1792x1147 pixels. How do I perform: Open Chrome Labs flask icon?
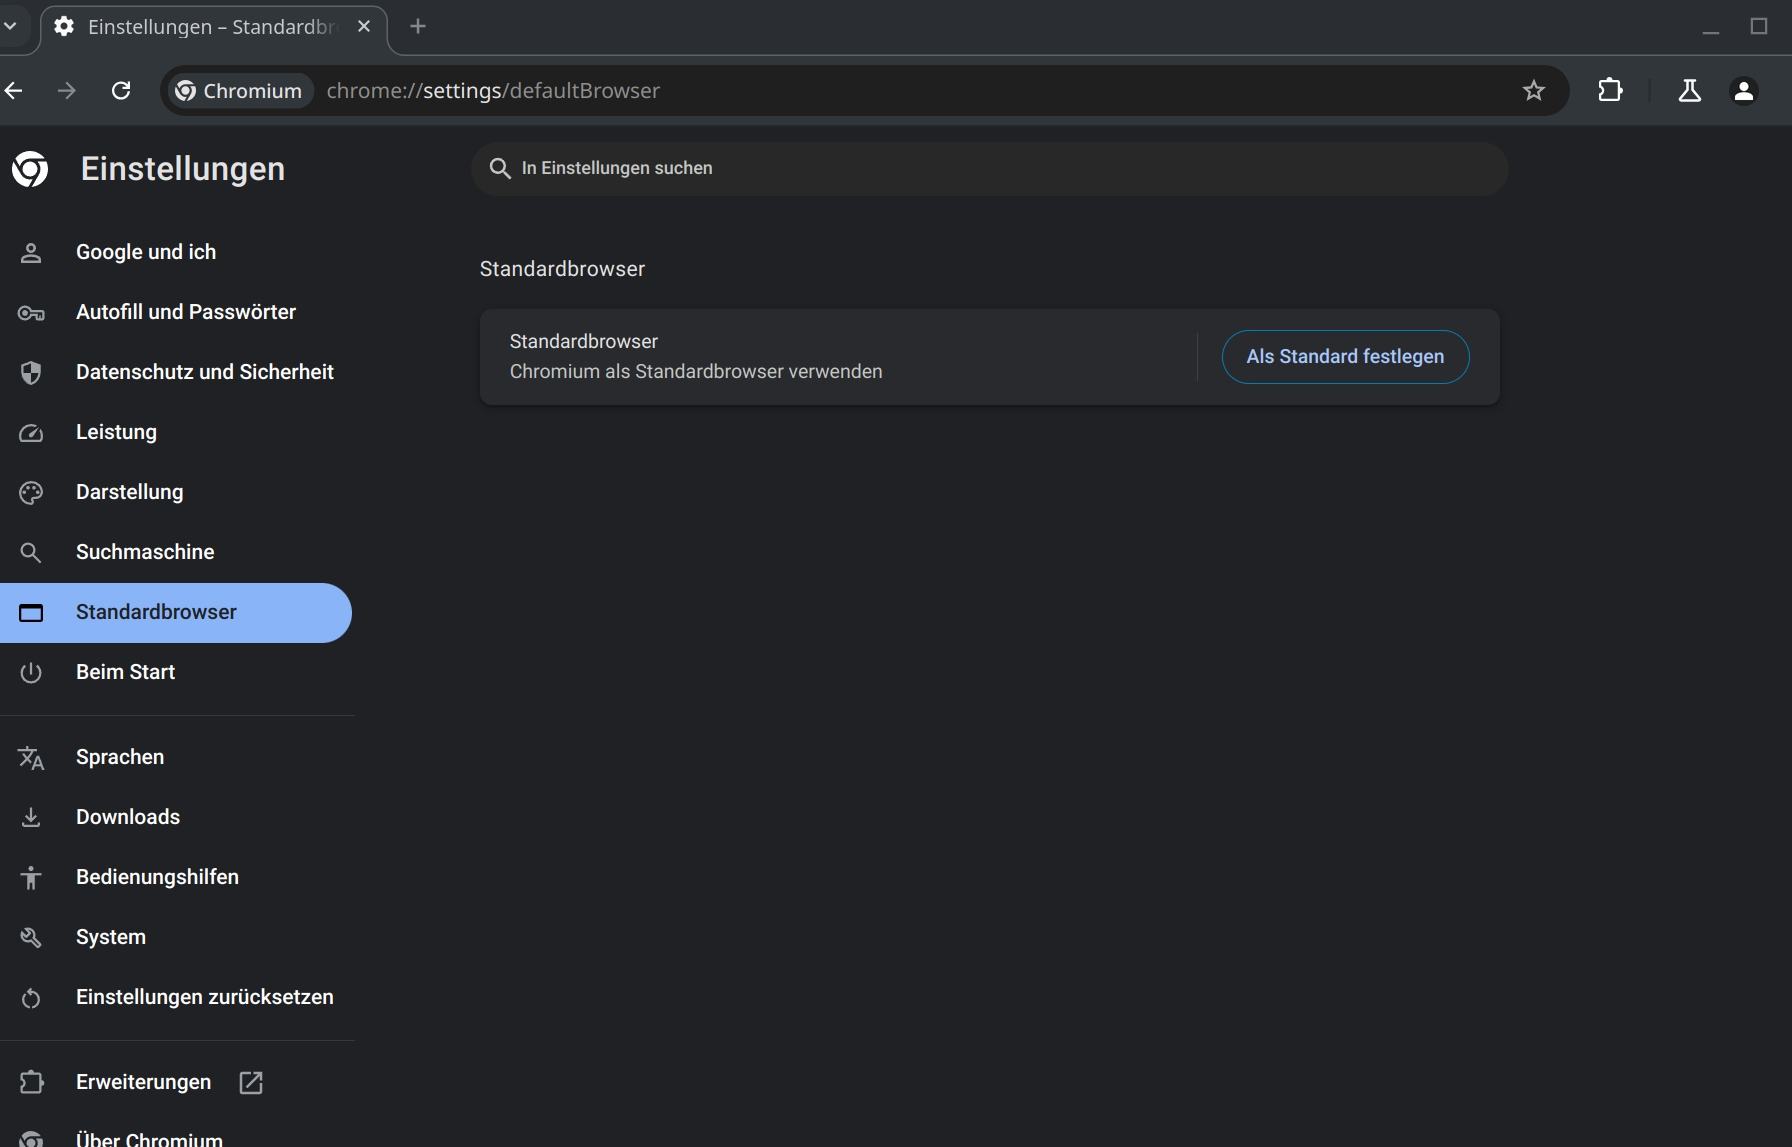[1689, 91]
